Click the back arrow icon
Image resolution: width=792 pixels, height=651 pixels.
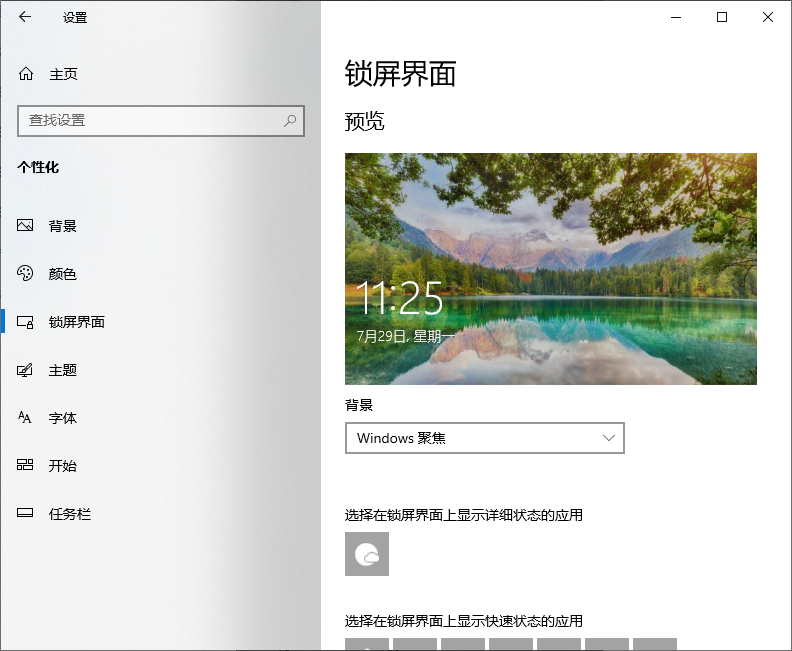click(25, 17)
